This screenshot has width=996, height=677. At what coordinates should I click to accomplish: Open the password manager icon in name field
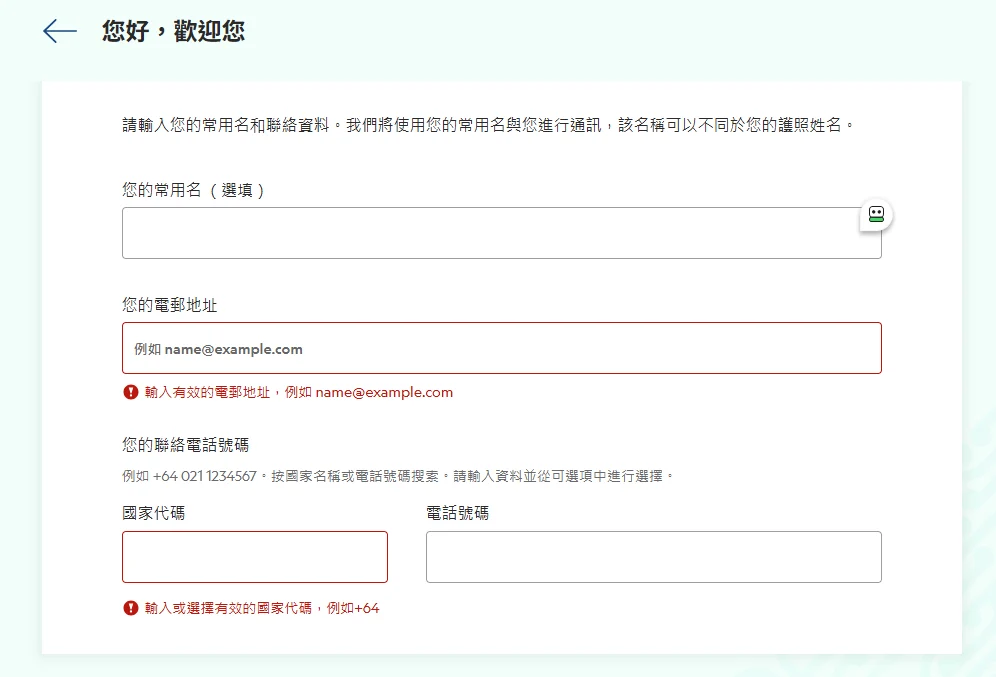tap(876, 215)
